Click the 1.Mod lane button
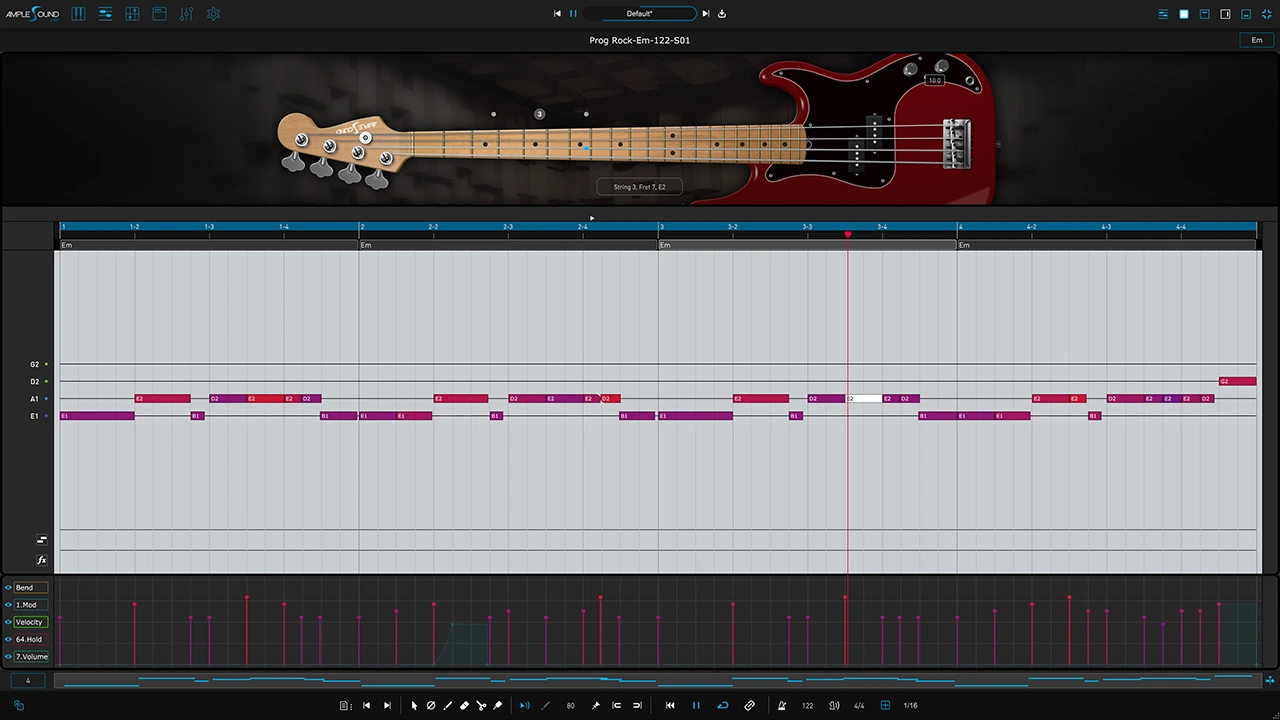This screenshot has width=1280, height=720. tap(30, 605)
